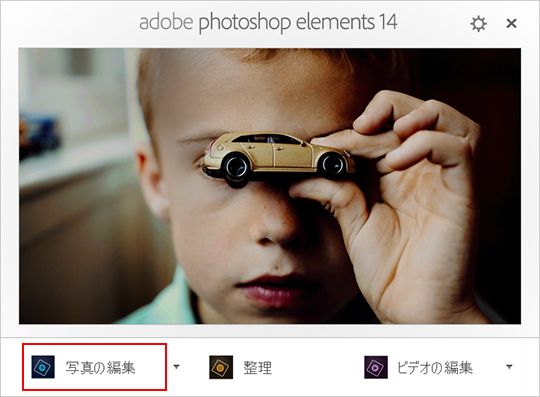
Task: Start ビデオの編集 from its text label
Action: 434,367
